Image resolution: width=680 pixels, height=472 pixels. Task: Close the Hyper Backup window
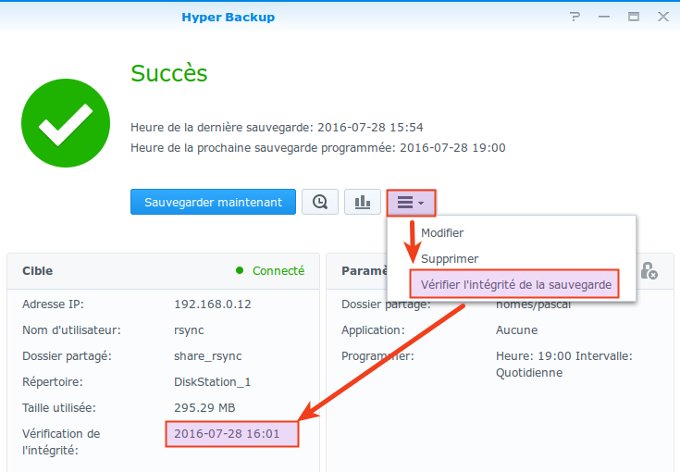point(663,17)
